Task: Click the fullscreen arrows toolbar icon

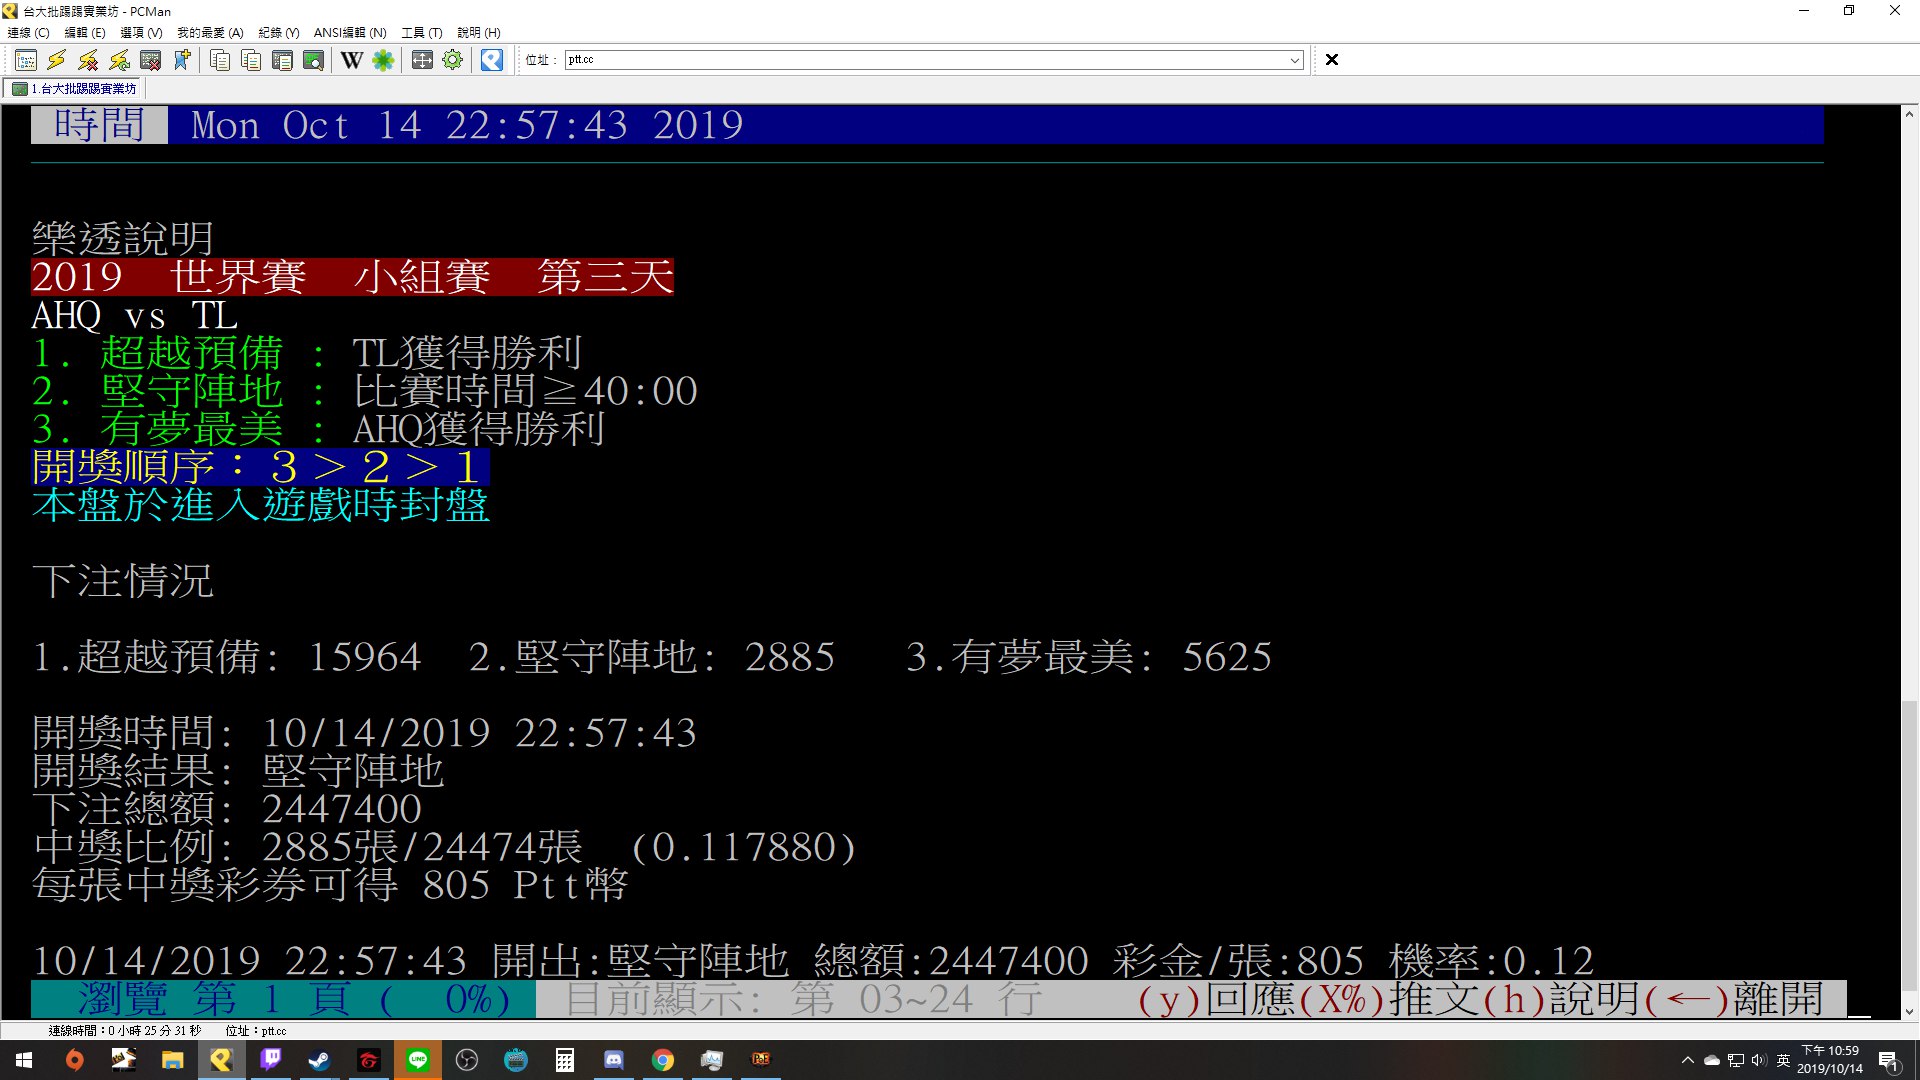Action: tap(422, 60)
